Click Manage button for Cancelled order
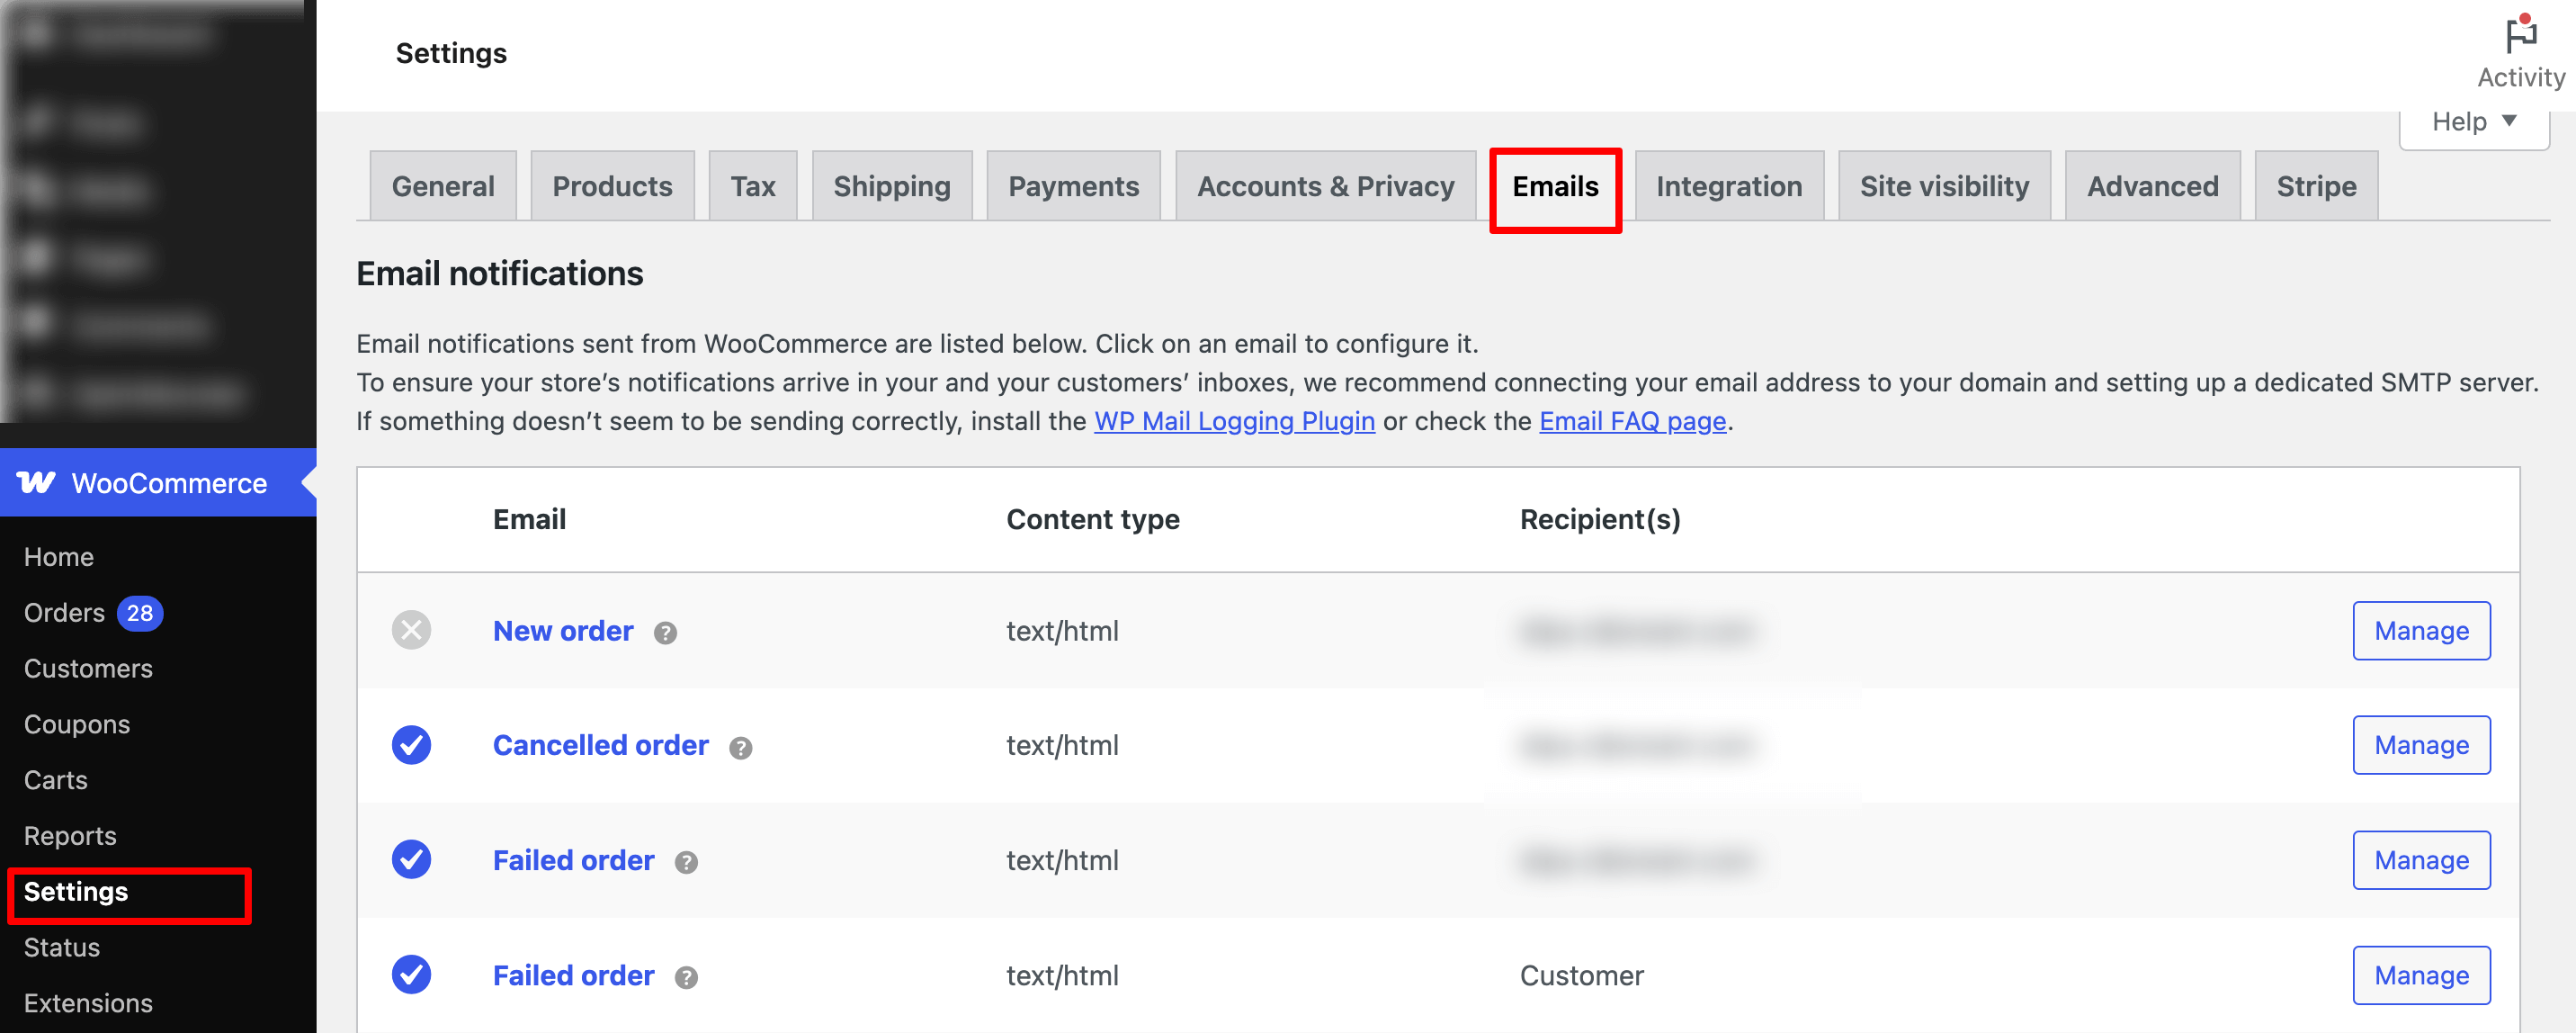Image resolution: width=2576 pixels, height=1033 pixels. coord(2421,745)
